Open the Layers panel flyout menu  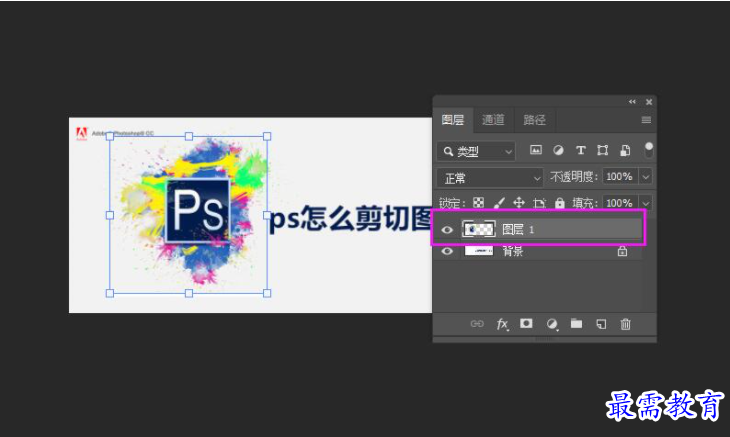click(646, 120)
